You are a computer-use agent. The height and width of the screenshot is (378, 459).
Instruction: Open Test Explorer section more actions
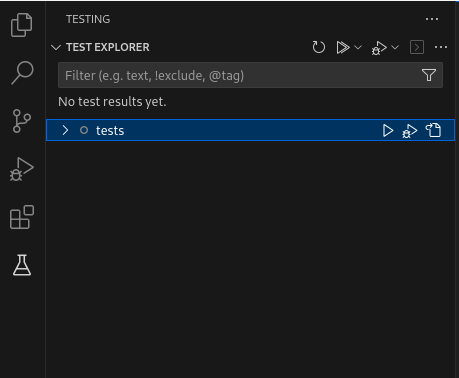(x=441, y=47)
